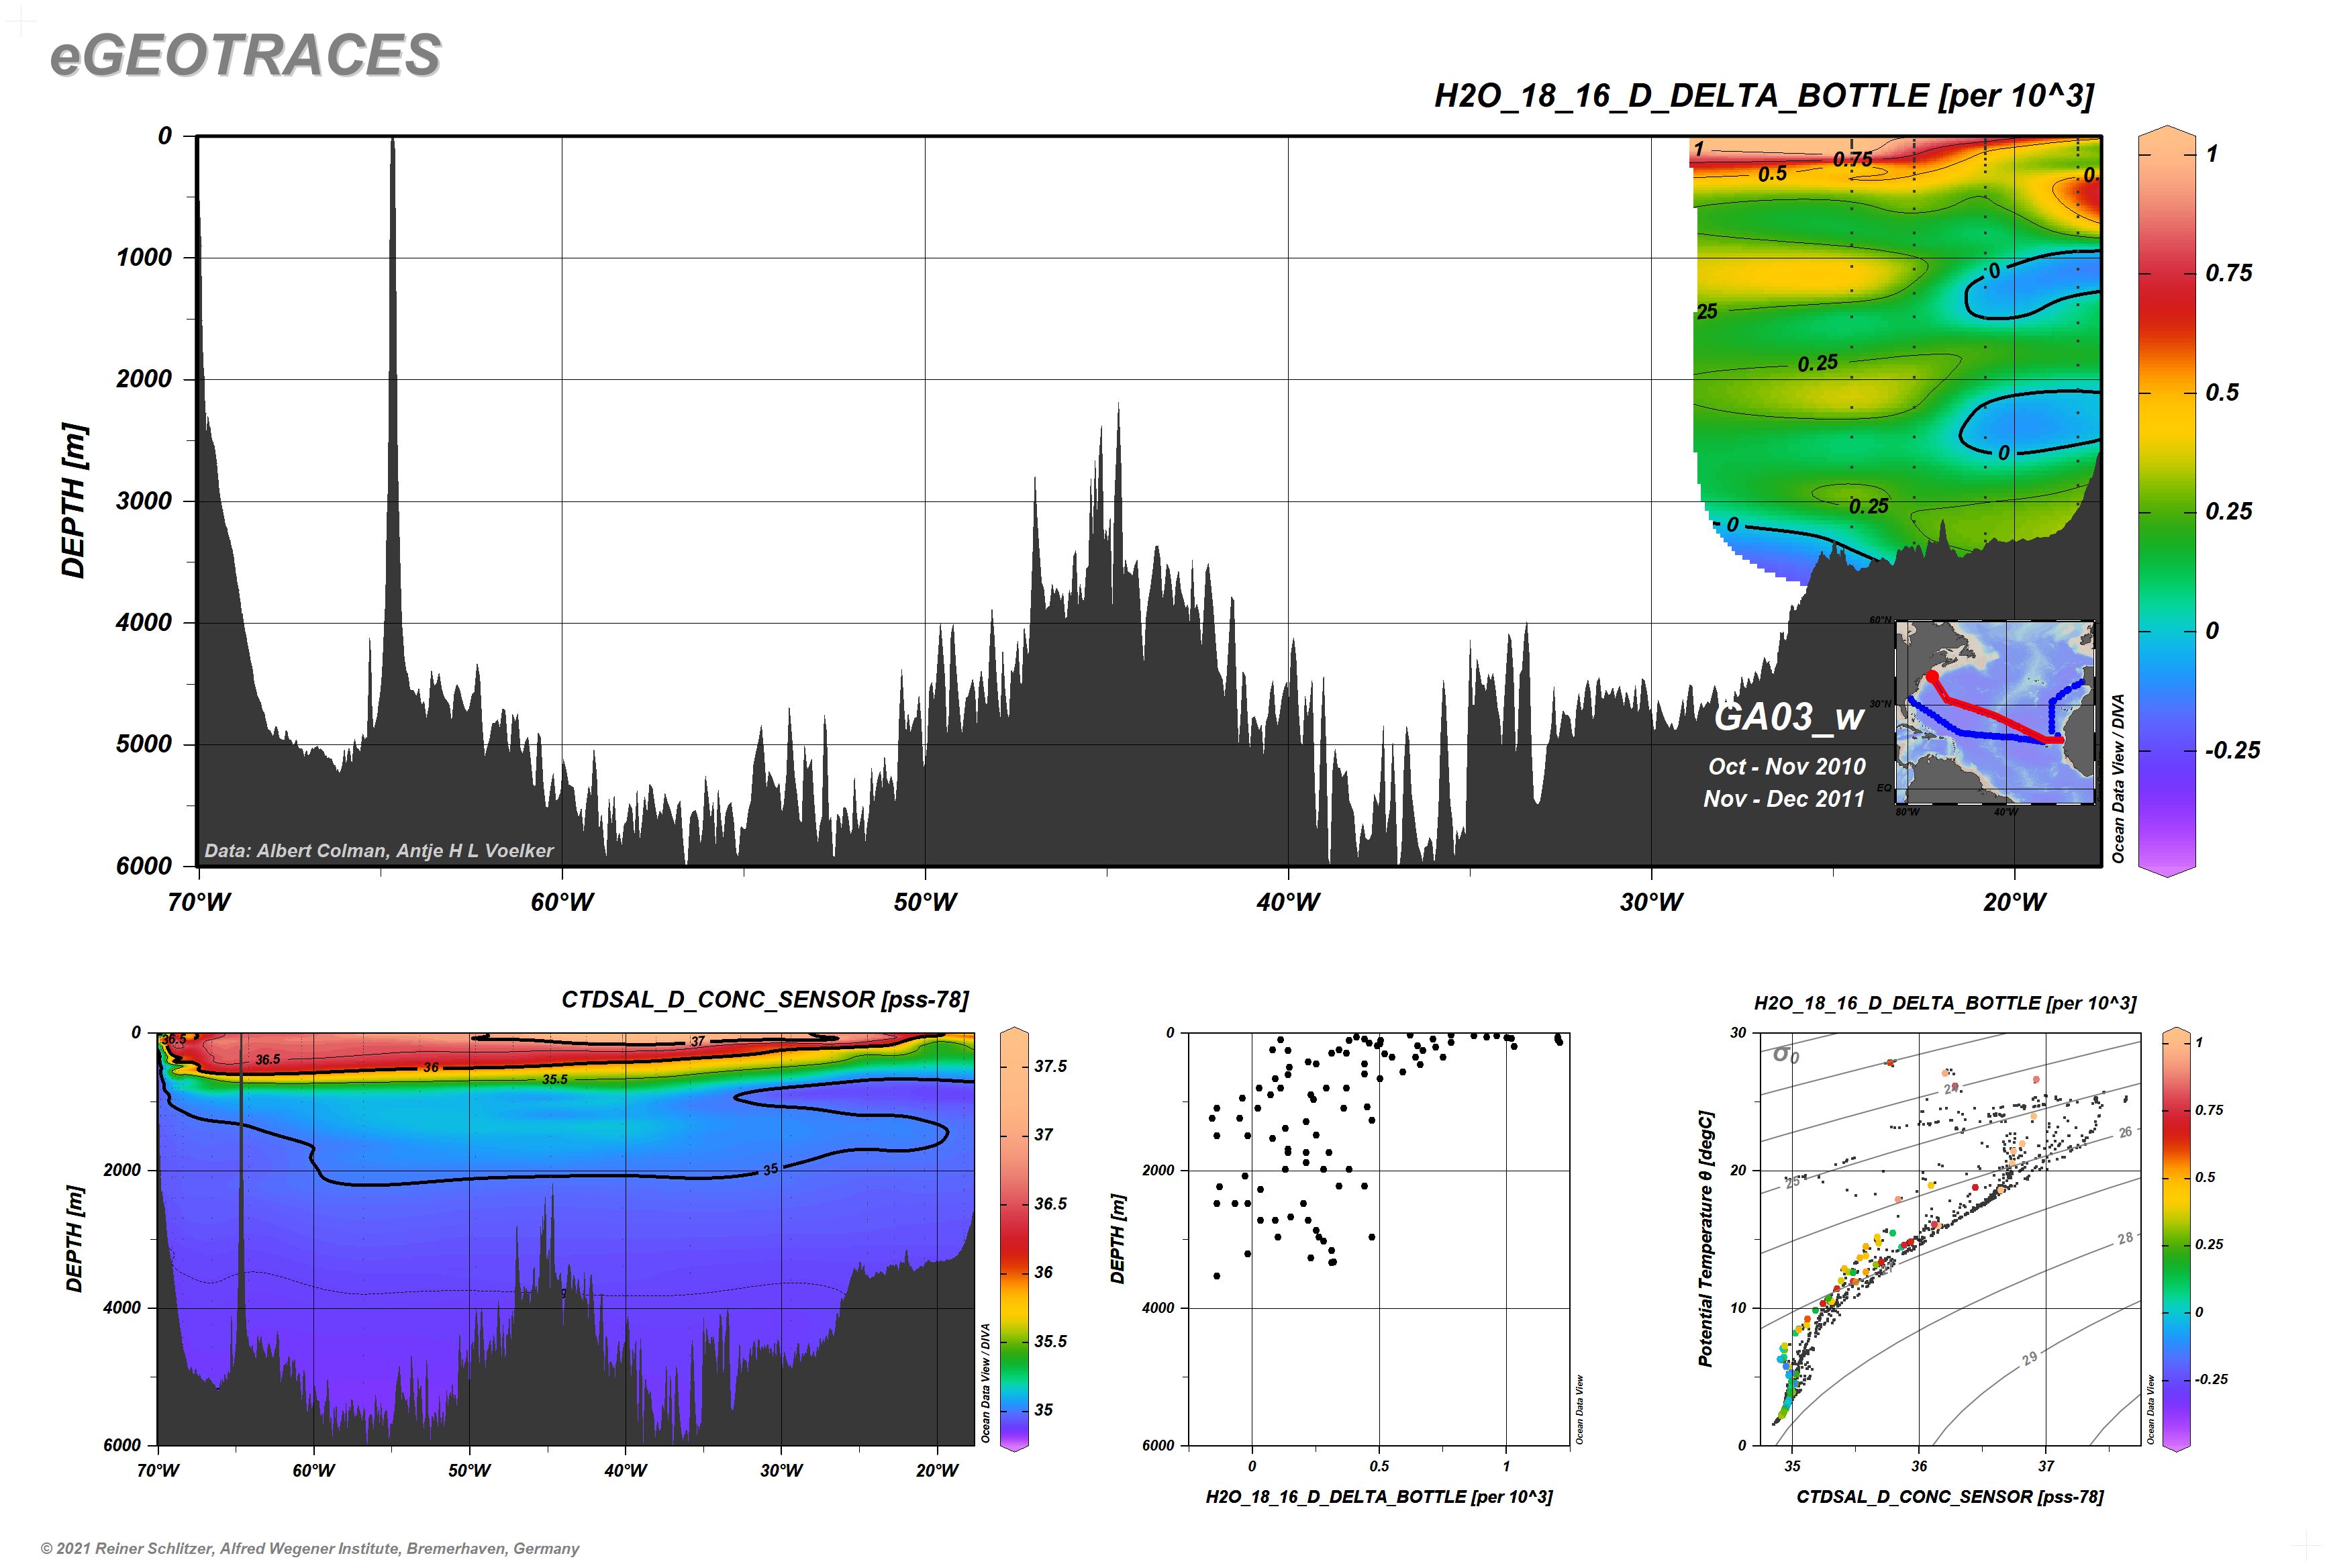The width and height of the screenshot is (2327, 1568).
Task: Click the T-S plot CTDSAL x-axis label
Action: (x=1950, y=1497)
